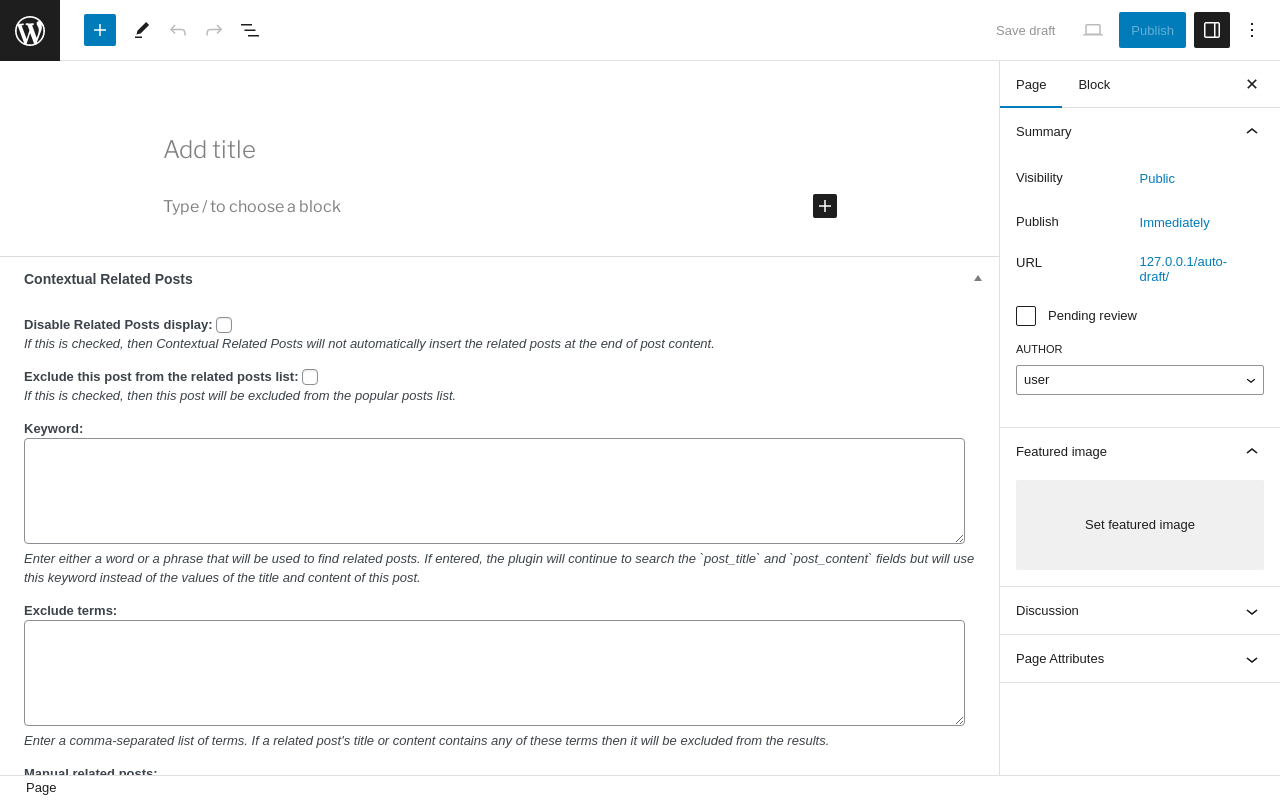Click into the Keyword text area
The height and width of the screenshot is (800, 1280).
coord(494,491)
